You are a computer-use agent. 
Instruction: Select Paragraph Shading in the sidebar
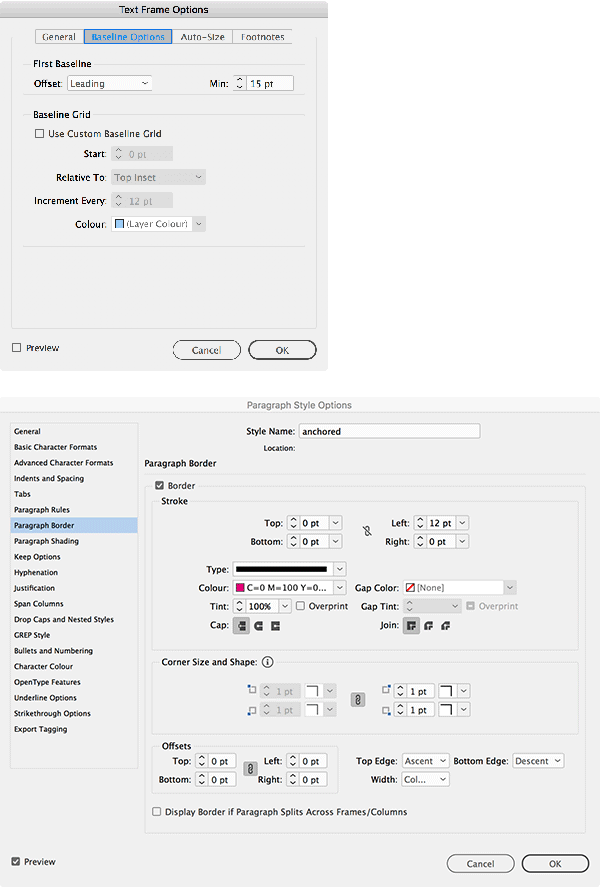tap(46, 541)
